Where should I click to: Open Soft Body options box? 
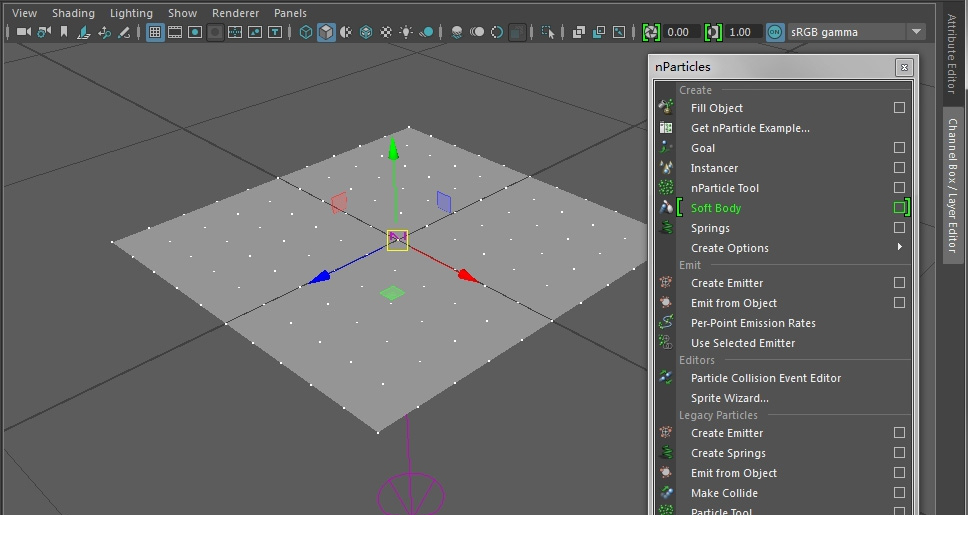pos(899,207)
